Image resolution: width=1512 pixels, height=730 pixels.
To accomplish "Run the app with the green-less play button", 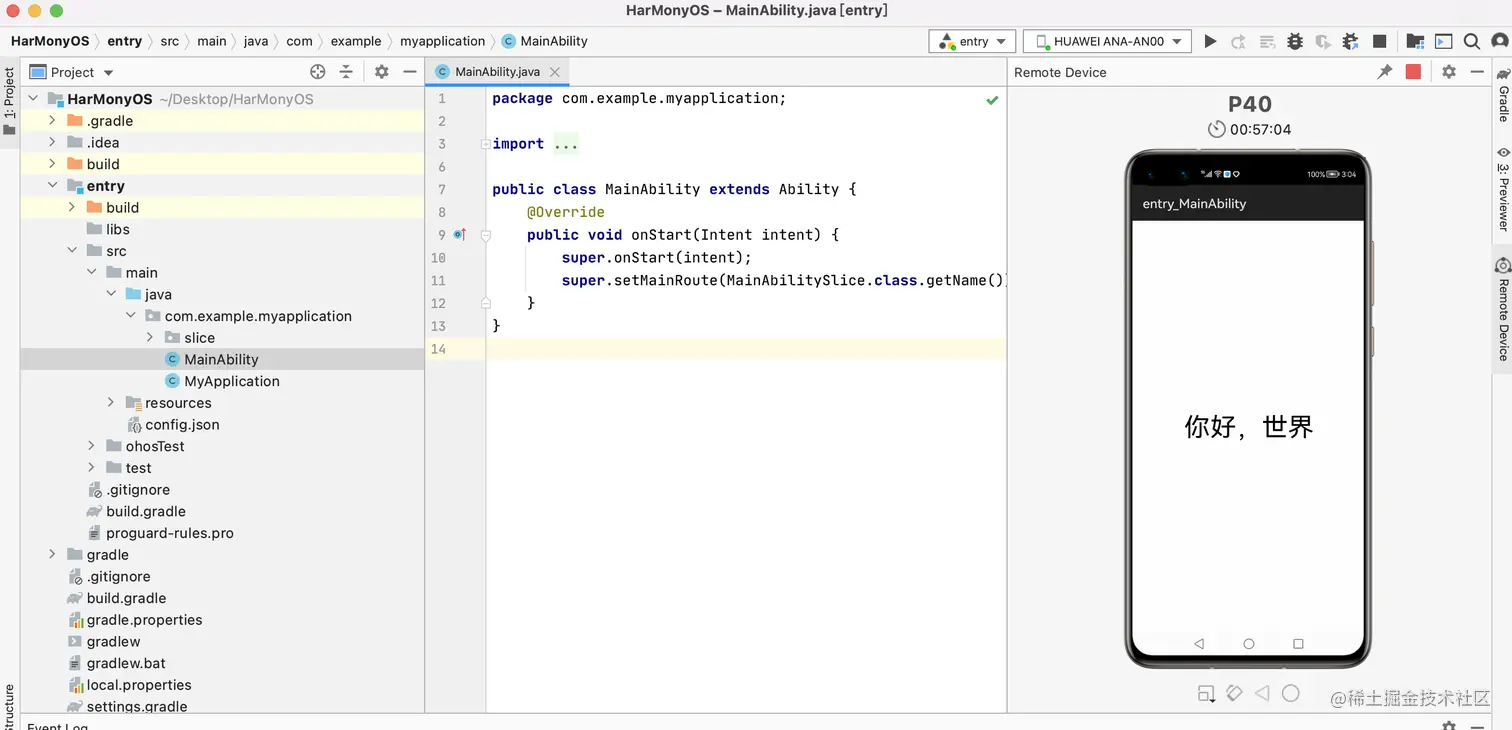I will pos(1210,41).
